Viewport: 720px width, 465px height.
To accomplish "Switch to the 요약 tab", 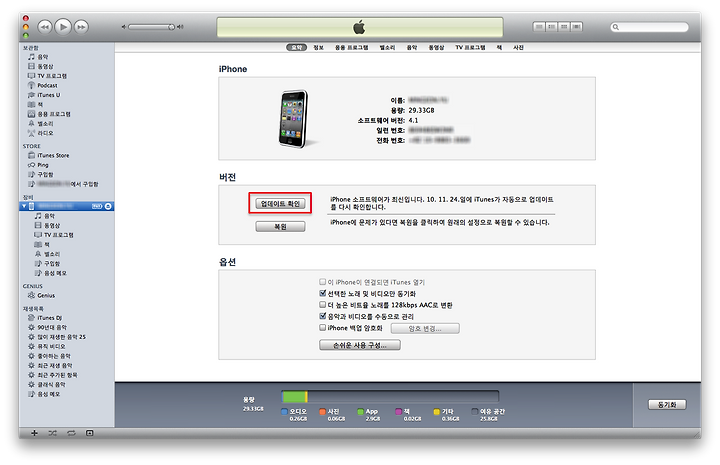I will pos(297,47).
